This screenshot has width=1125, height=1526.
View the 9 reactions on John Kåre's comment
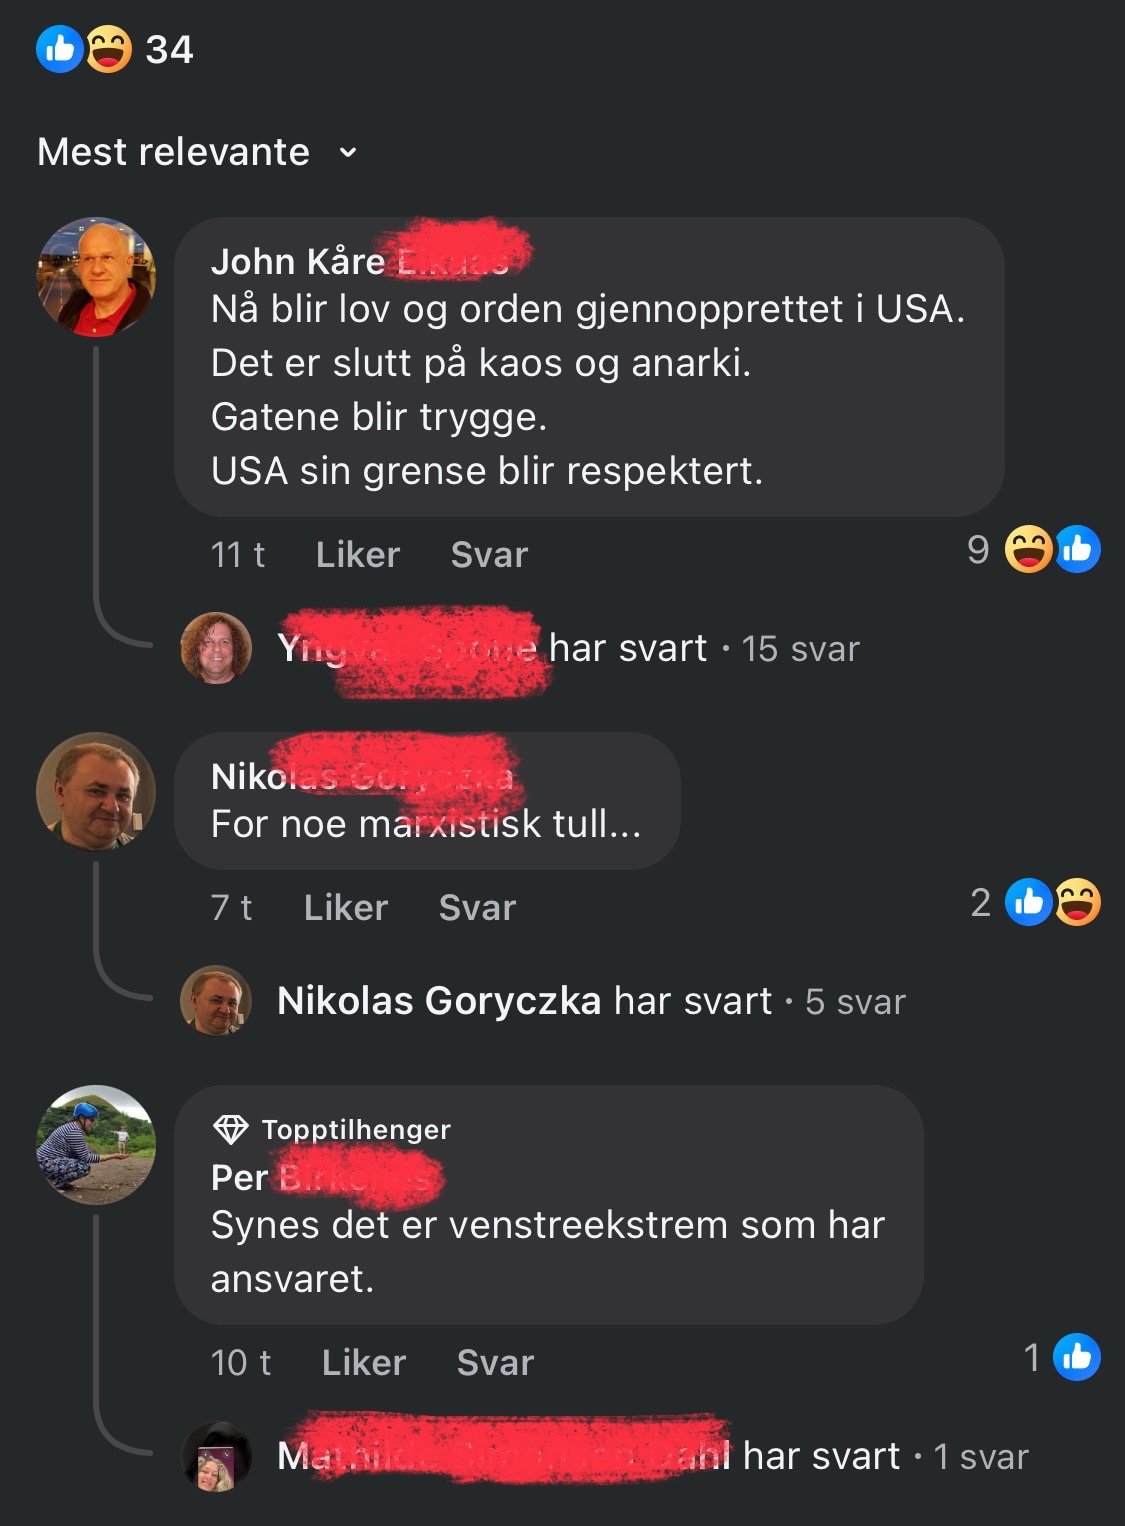point(1033,549)
